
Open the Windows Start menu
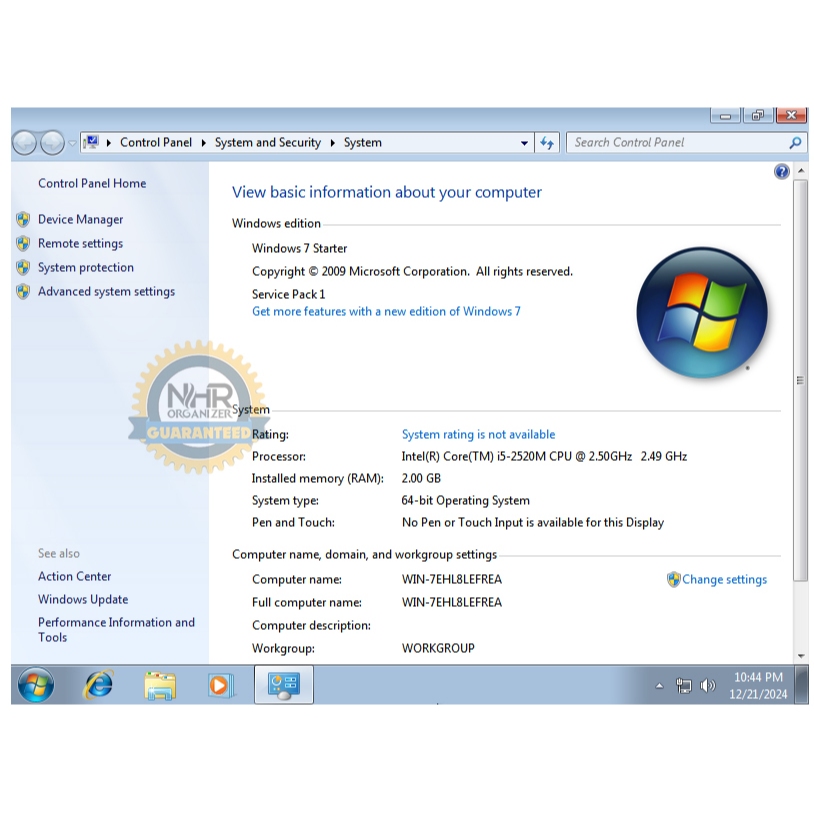pos(36,685)
